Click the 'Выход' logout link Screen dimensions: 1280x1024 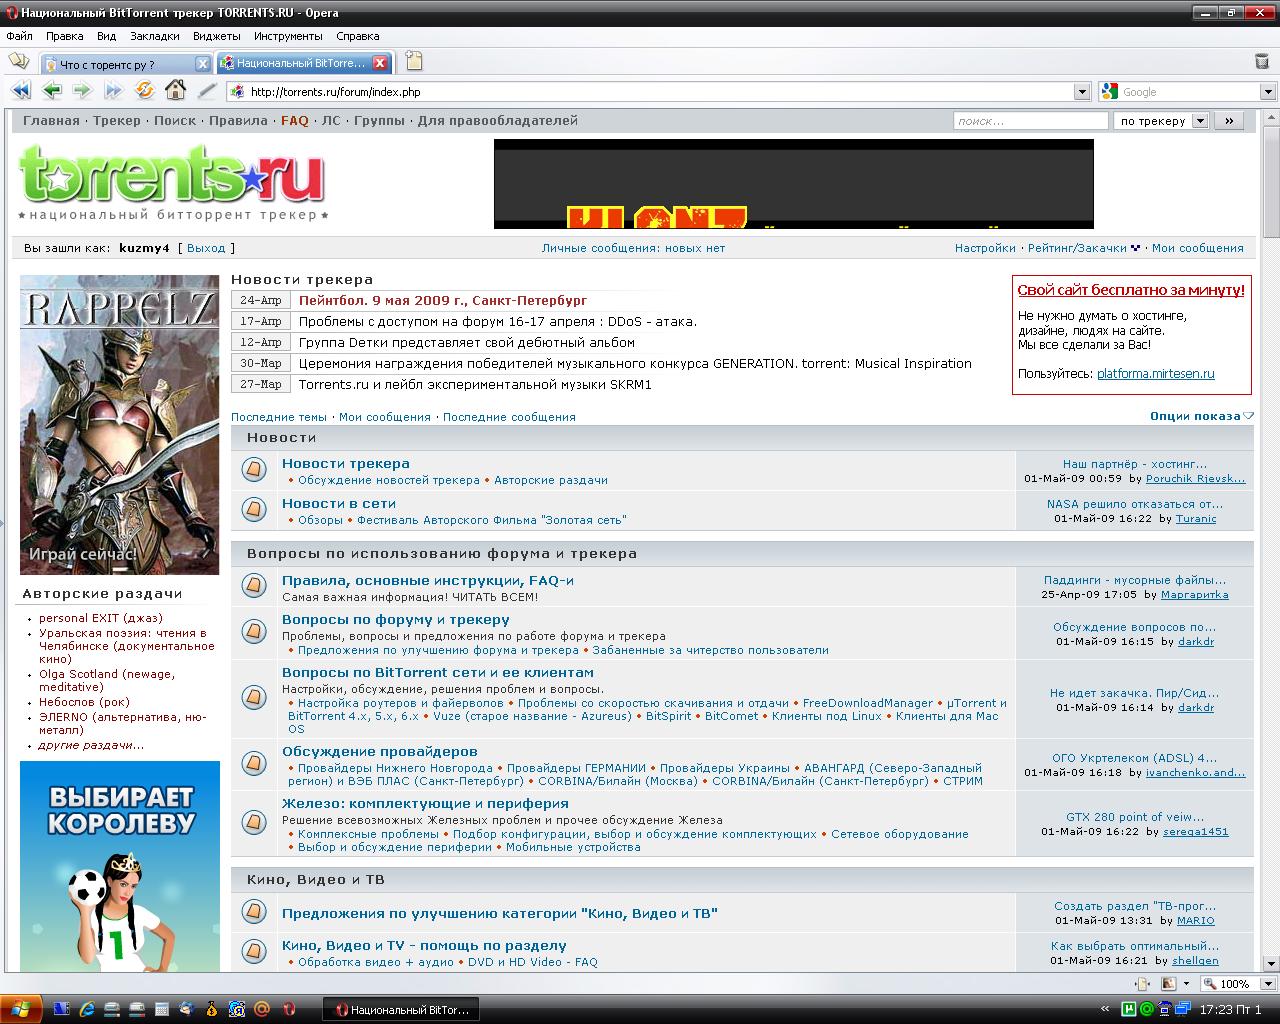(x=206, y=248)
